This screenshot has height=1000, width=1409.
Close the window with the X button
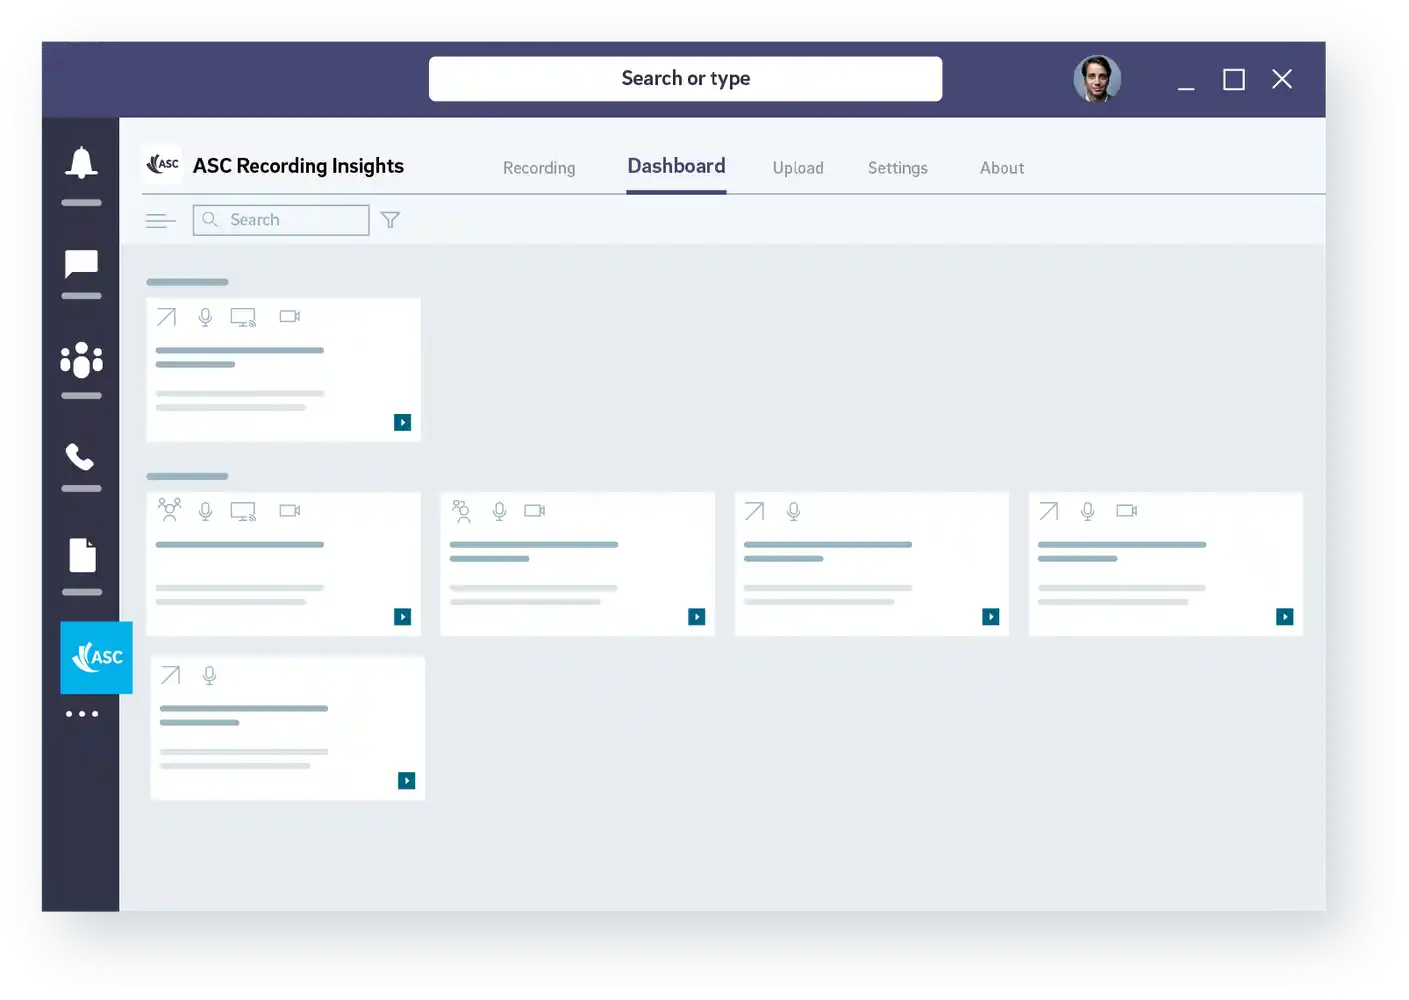1282,79
